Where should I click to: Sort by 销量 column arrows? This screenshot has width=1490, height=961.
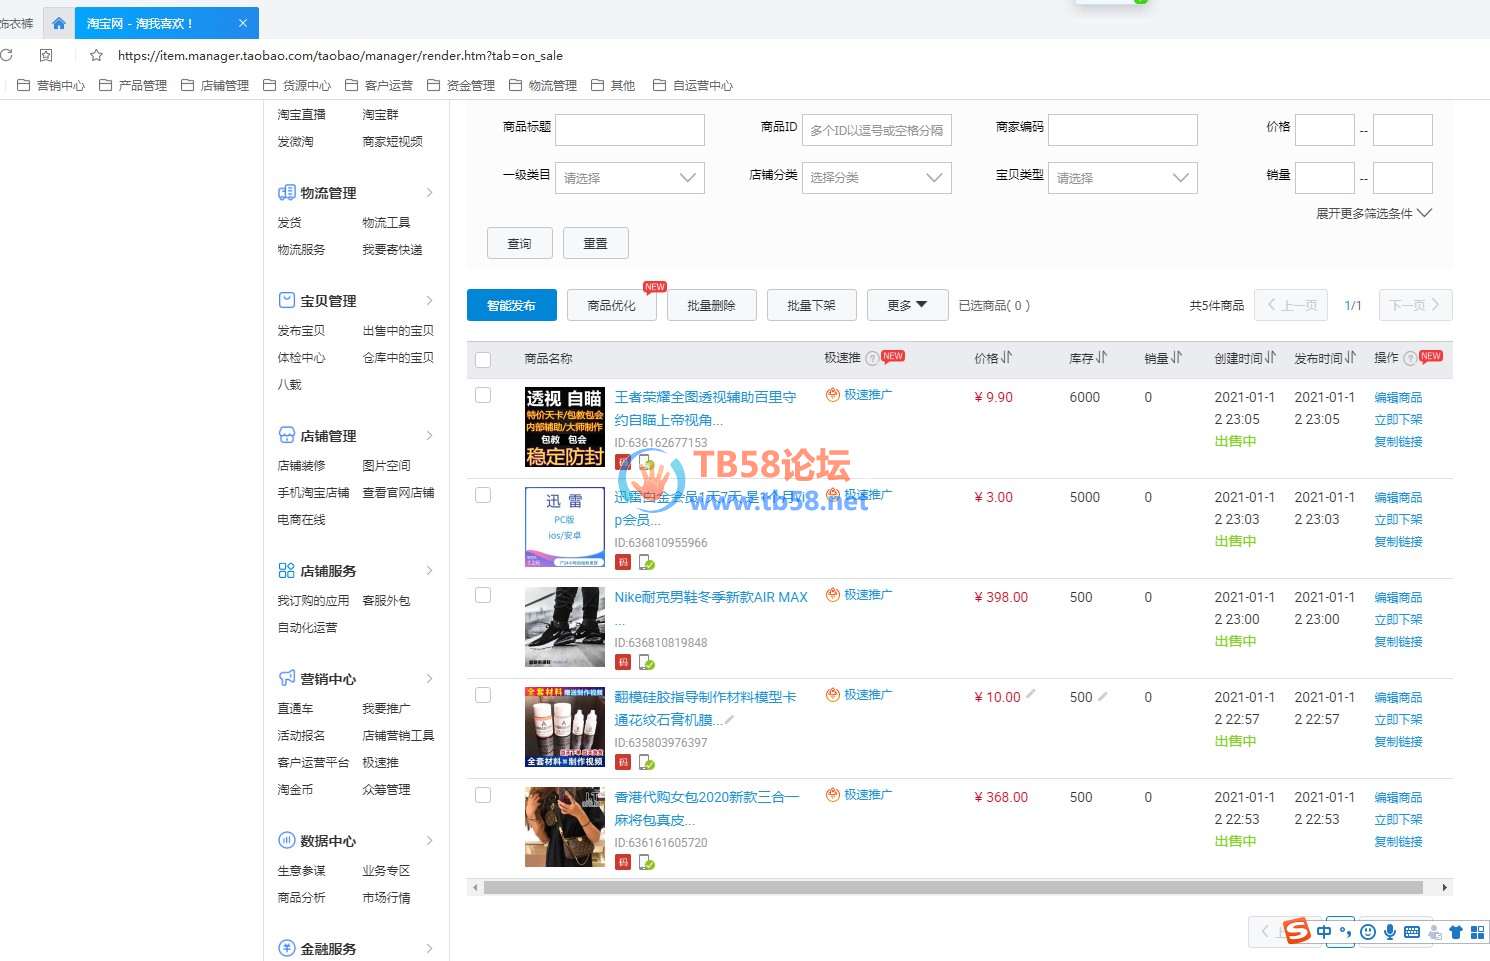click(1176, 357)
